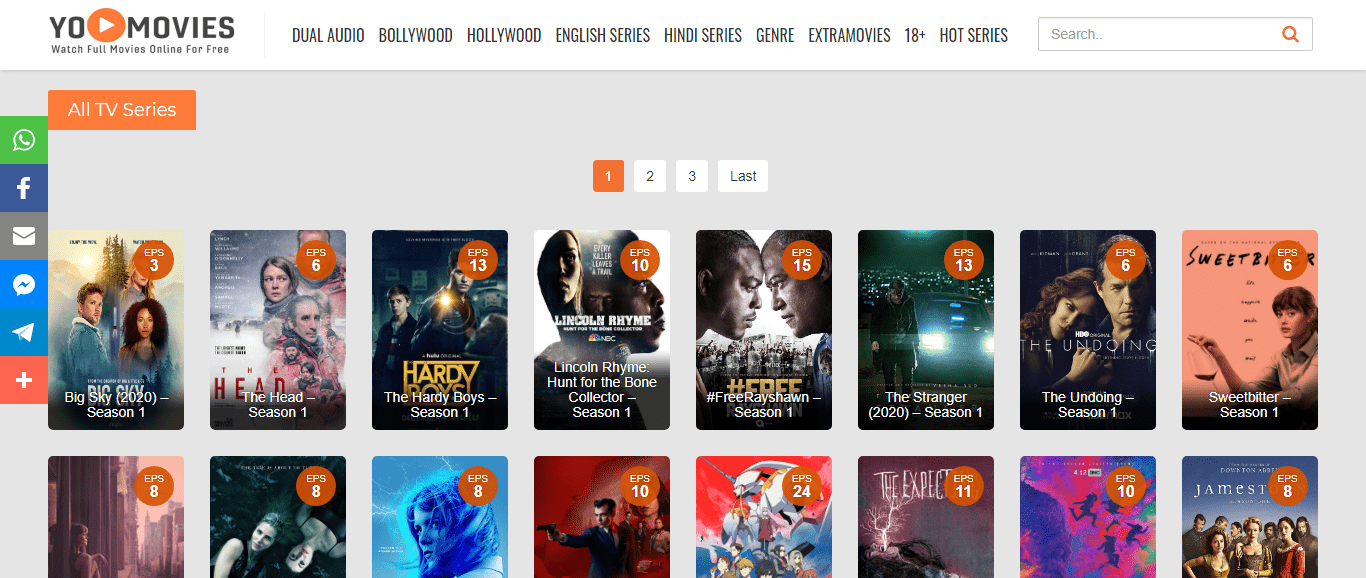
Task: Open the Bollywood menu
Action: [415, 35]
